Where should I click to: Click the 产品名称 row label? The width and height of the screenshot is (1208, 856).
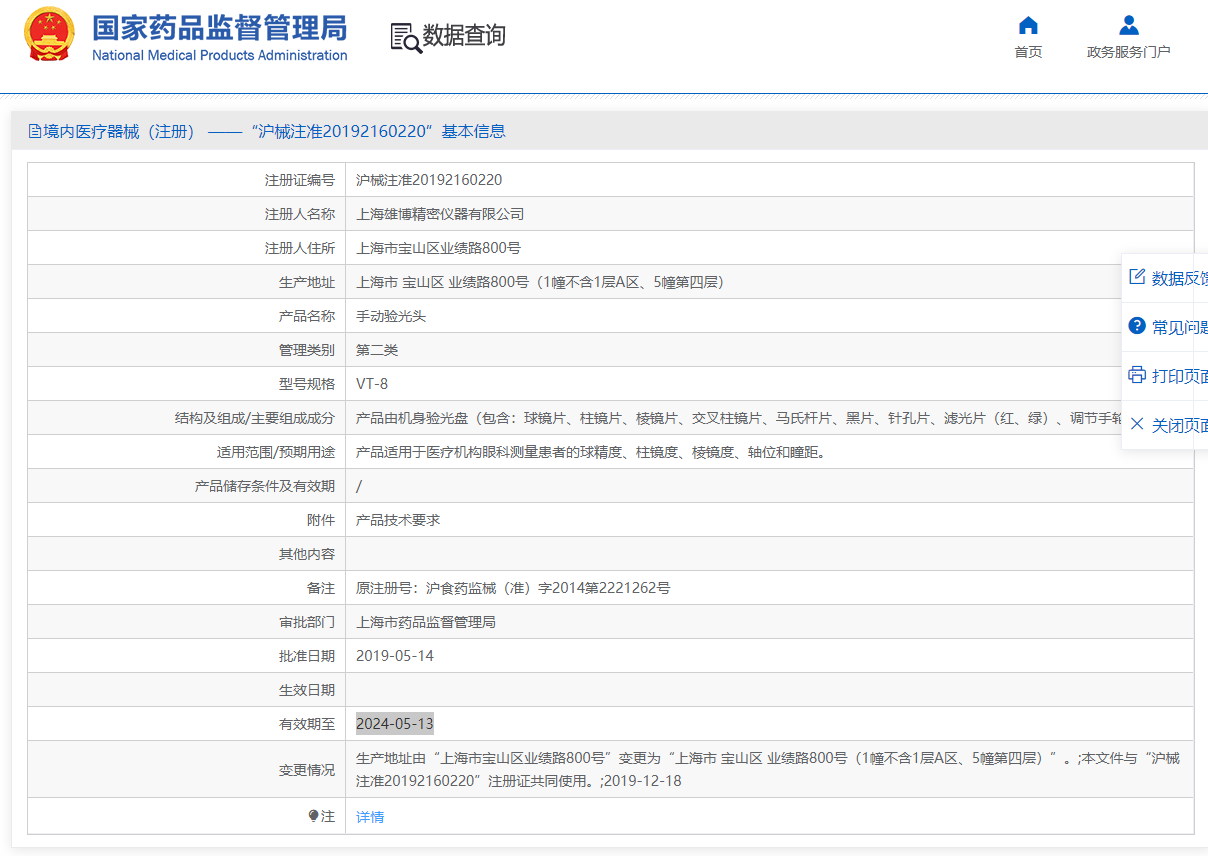coord(307,316)
